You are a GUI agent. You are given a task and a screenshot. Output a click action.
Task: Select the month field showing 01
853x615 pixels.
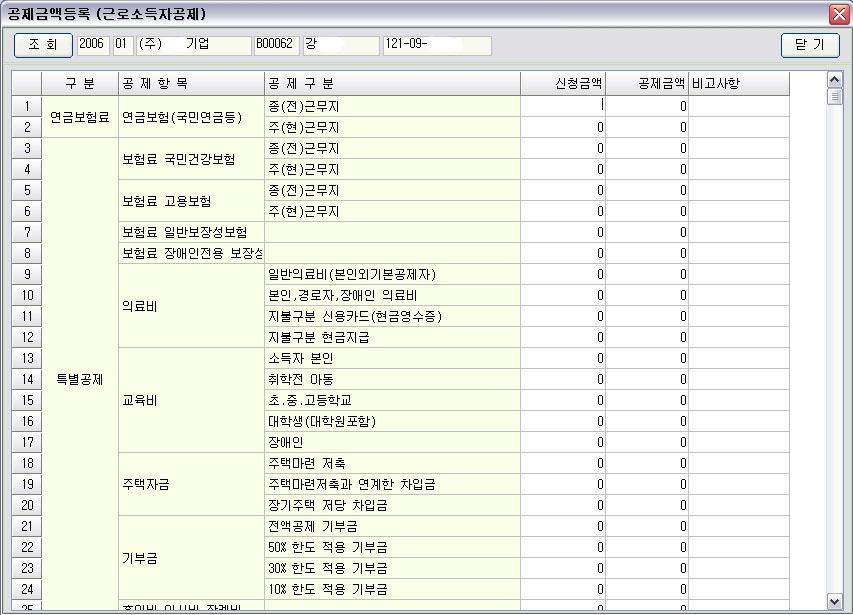point(124,46)
